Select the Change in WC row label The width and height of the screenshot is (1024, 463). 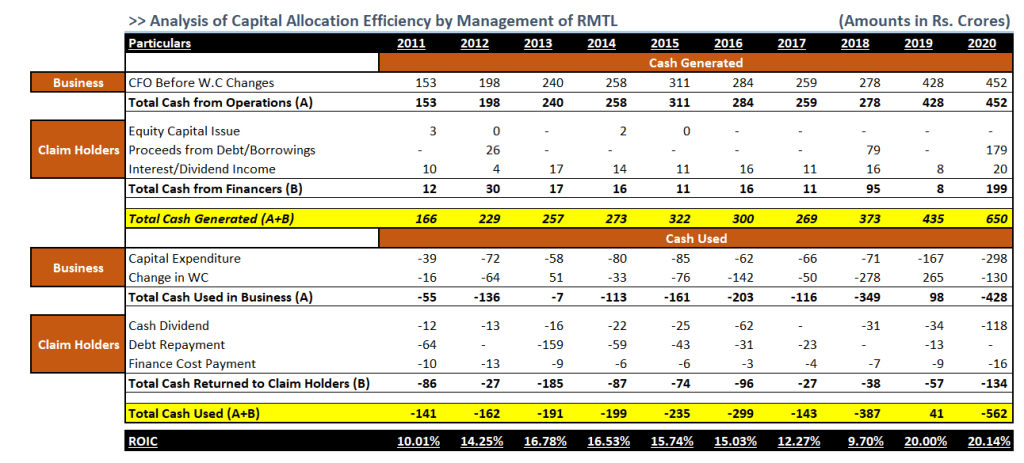point(168,277)
